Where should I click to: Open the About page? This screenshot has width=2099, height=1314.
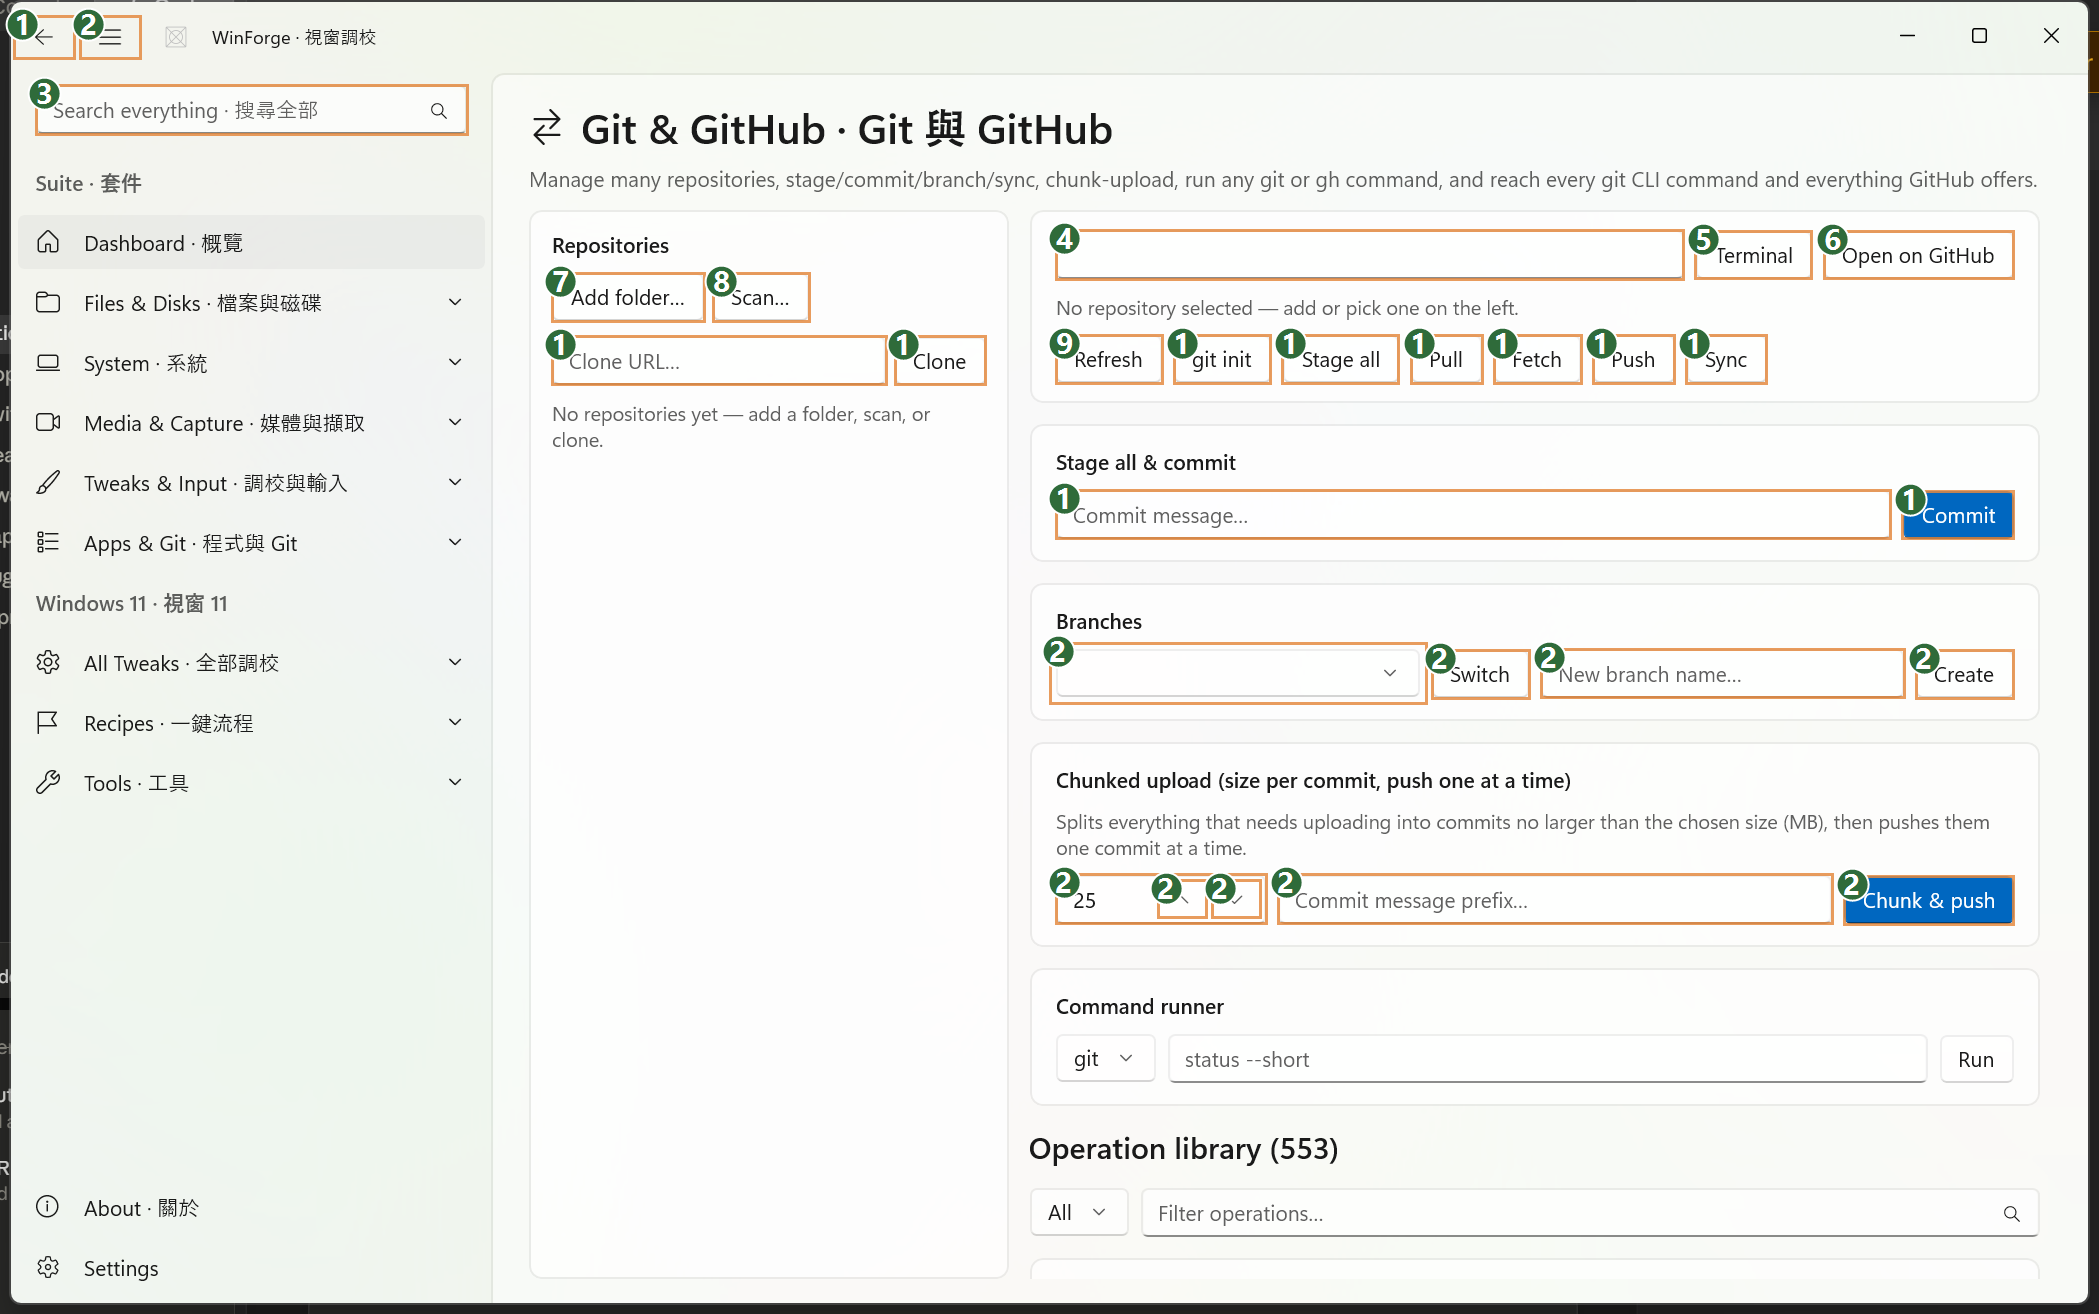point(251,1207)
